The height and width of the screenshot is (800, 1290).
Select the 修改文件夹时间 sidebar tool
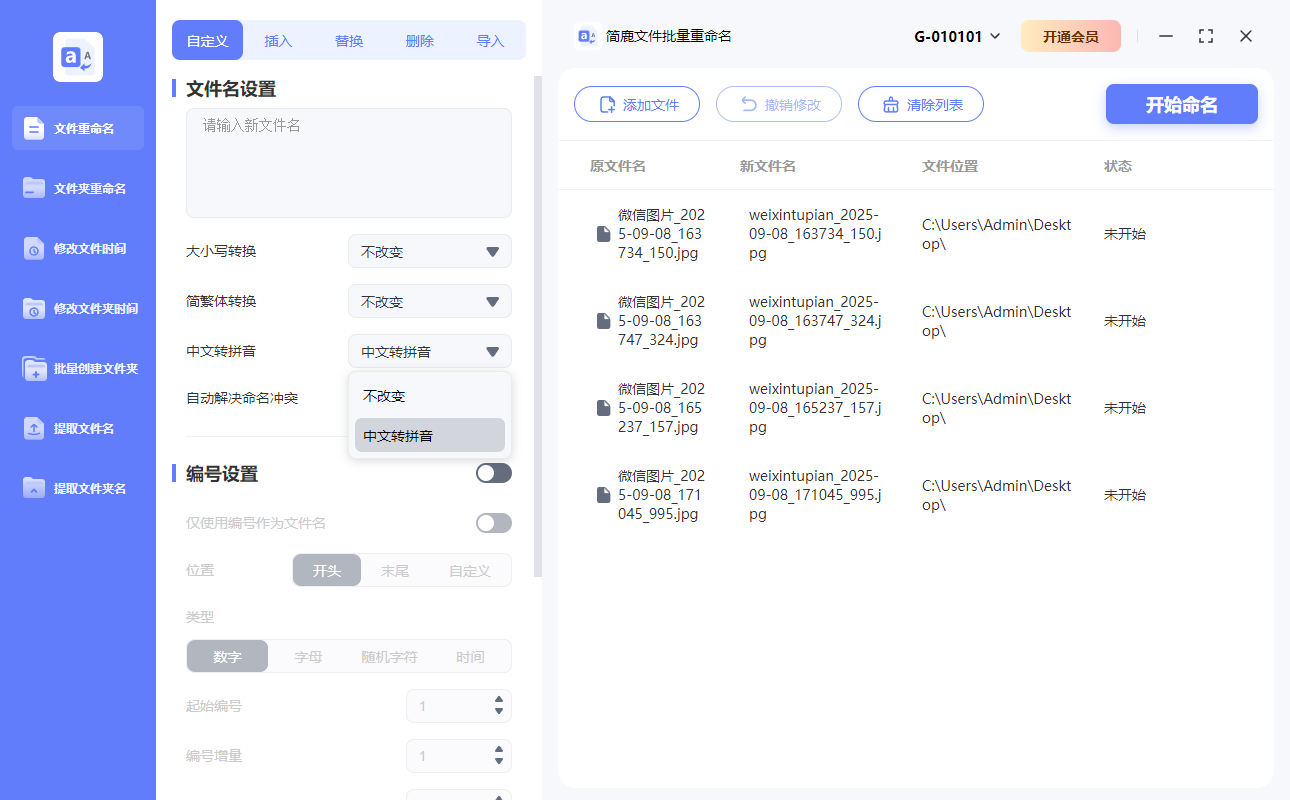(77, 308)
